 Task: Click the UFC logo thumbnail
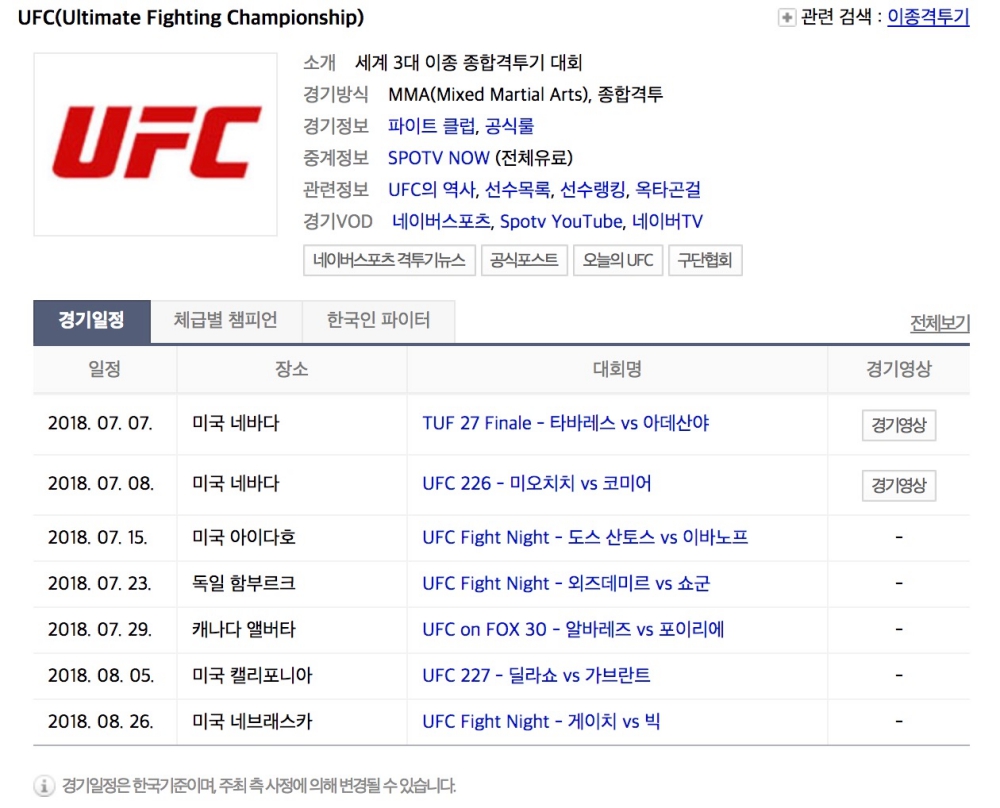tap(155, 145)
